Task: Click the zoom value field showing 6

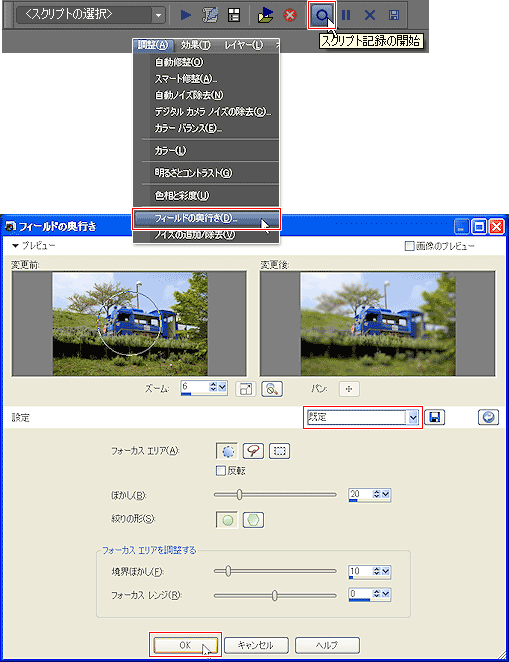Action: 195,388
